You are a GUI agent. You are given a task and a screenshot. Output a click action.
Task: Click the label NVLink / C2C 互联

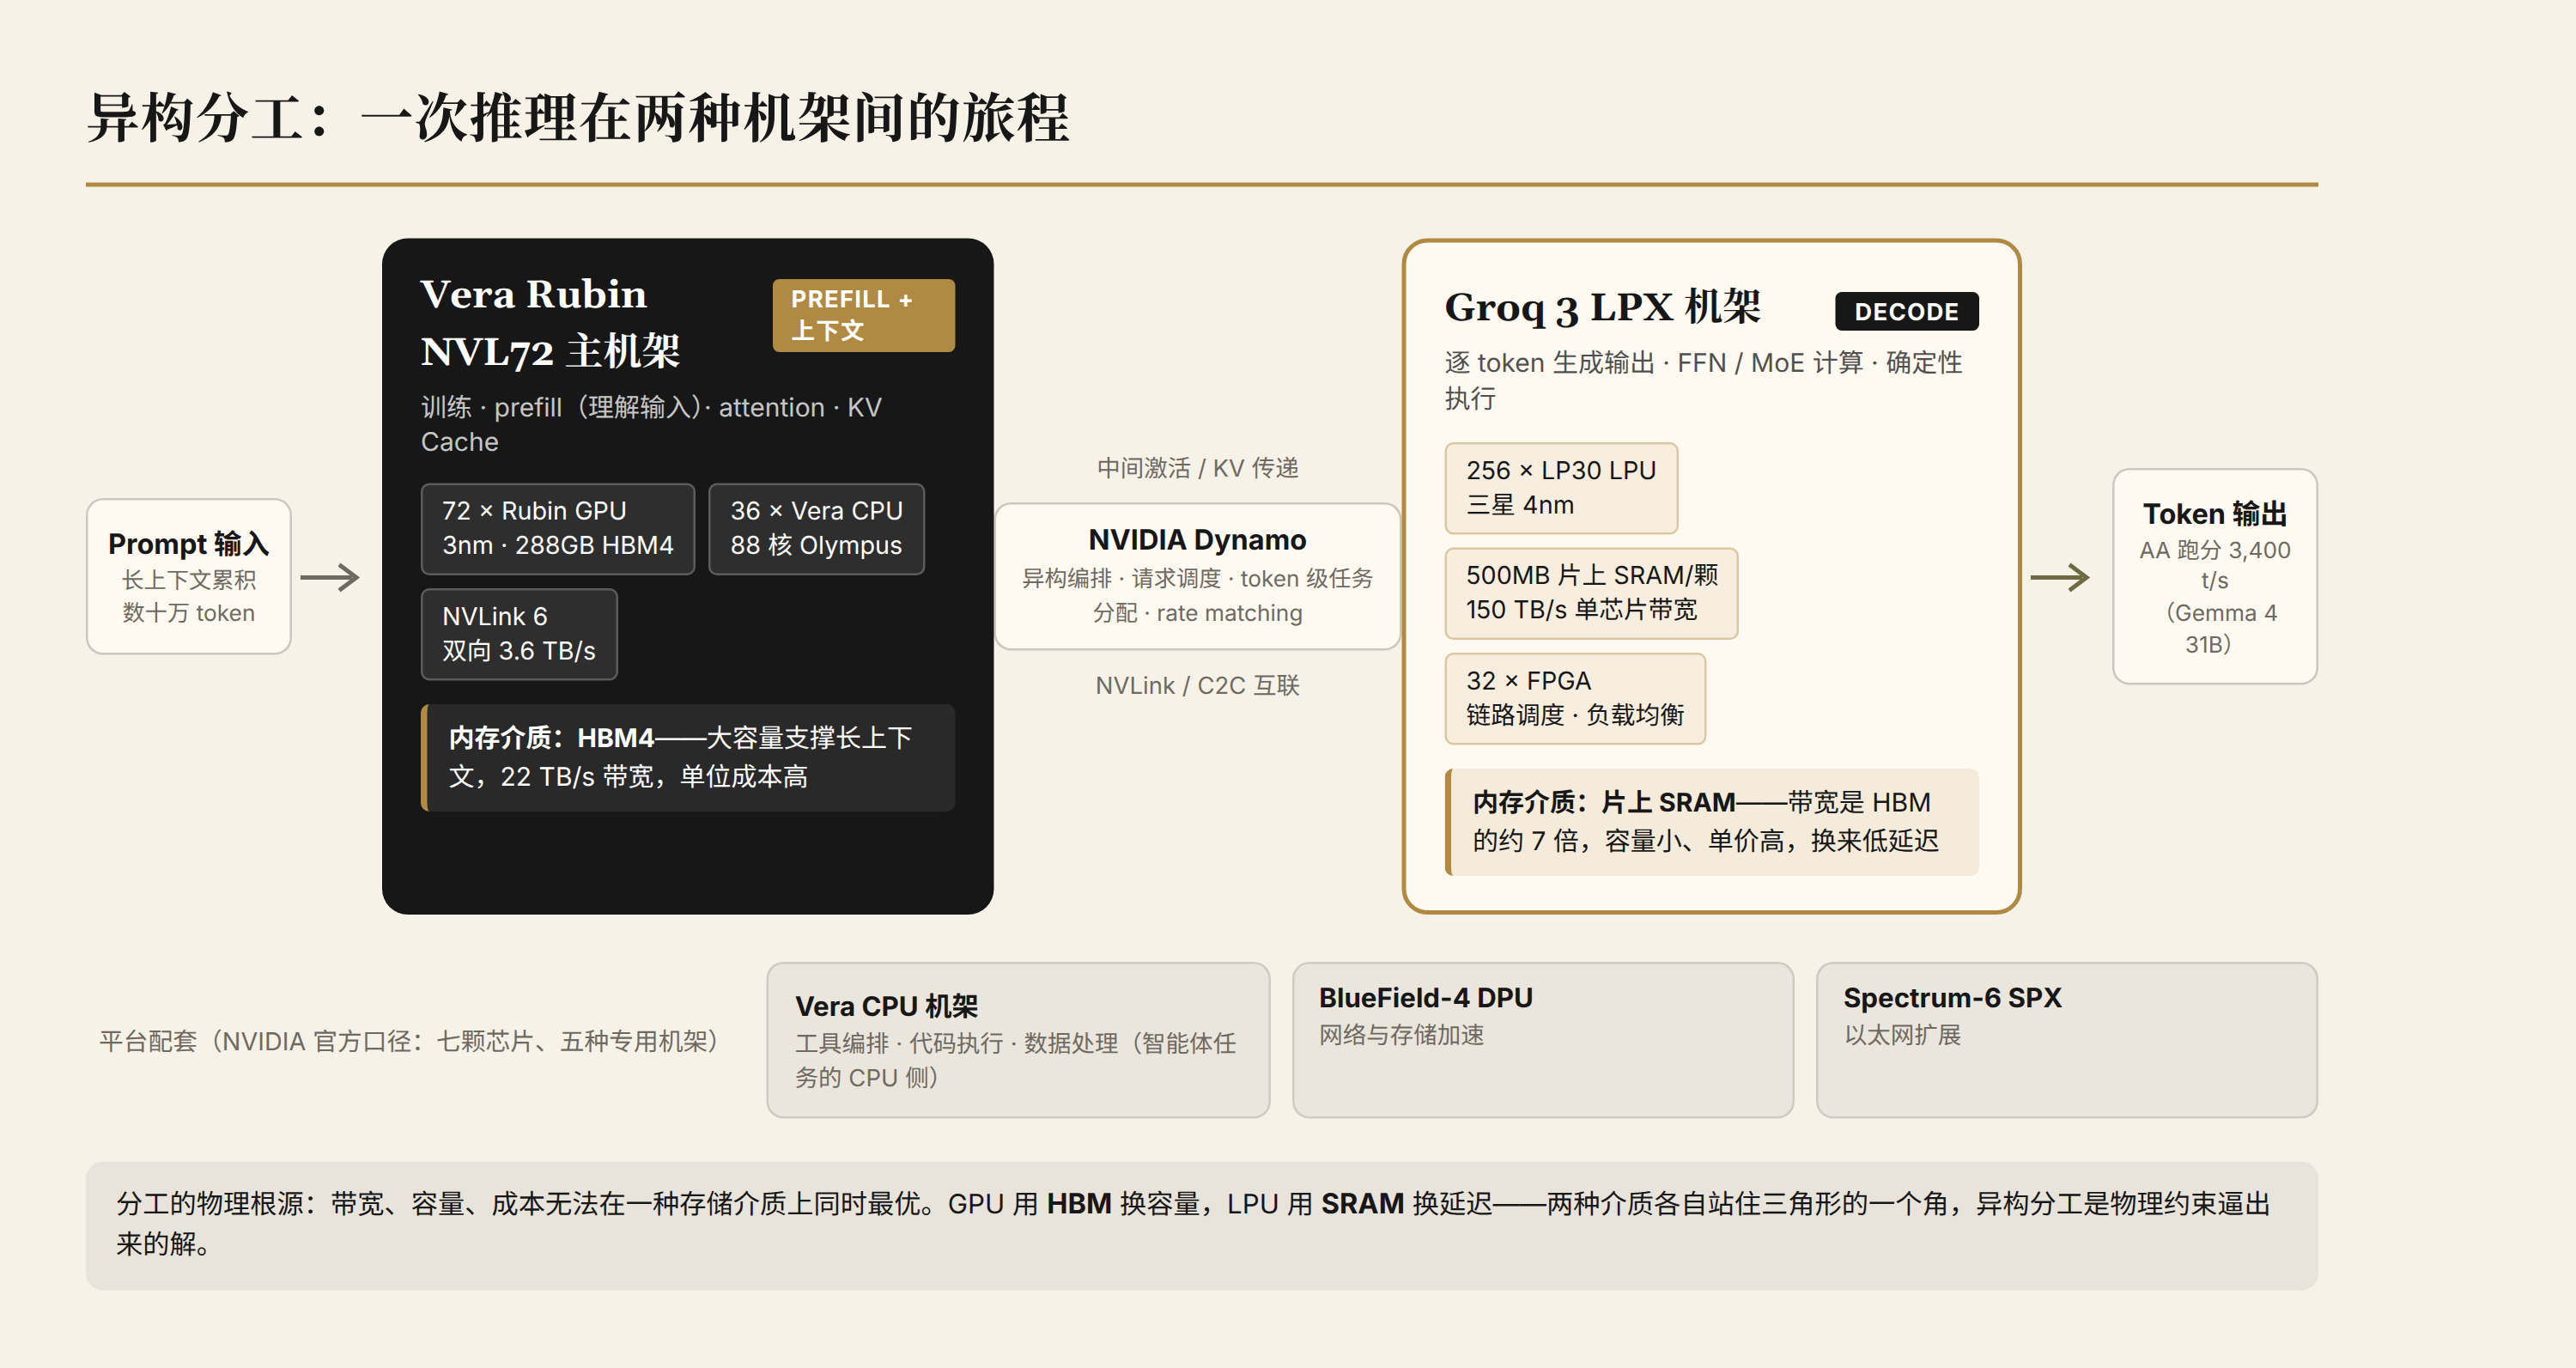pos(1197,686)
